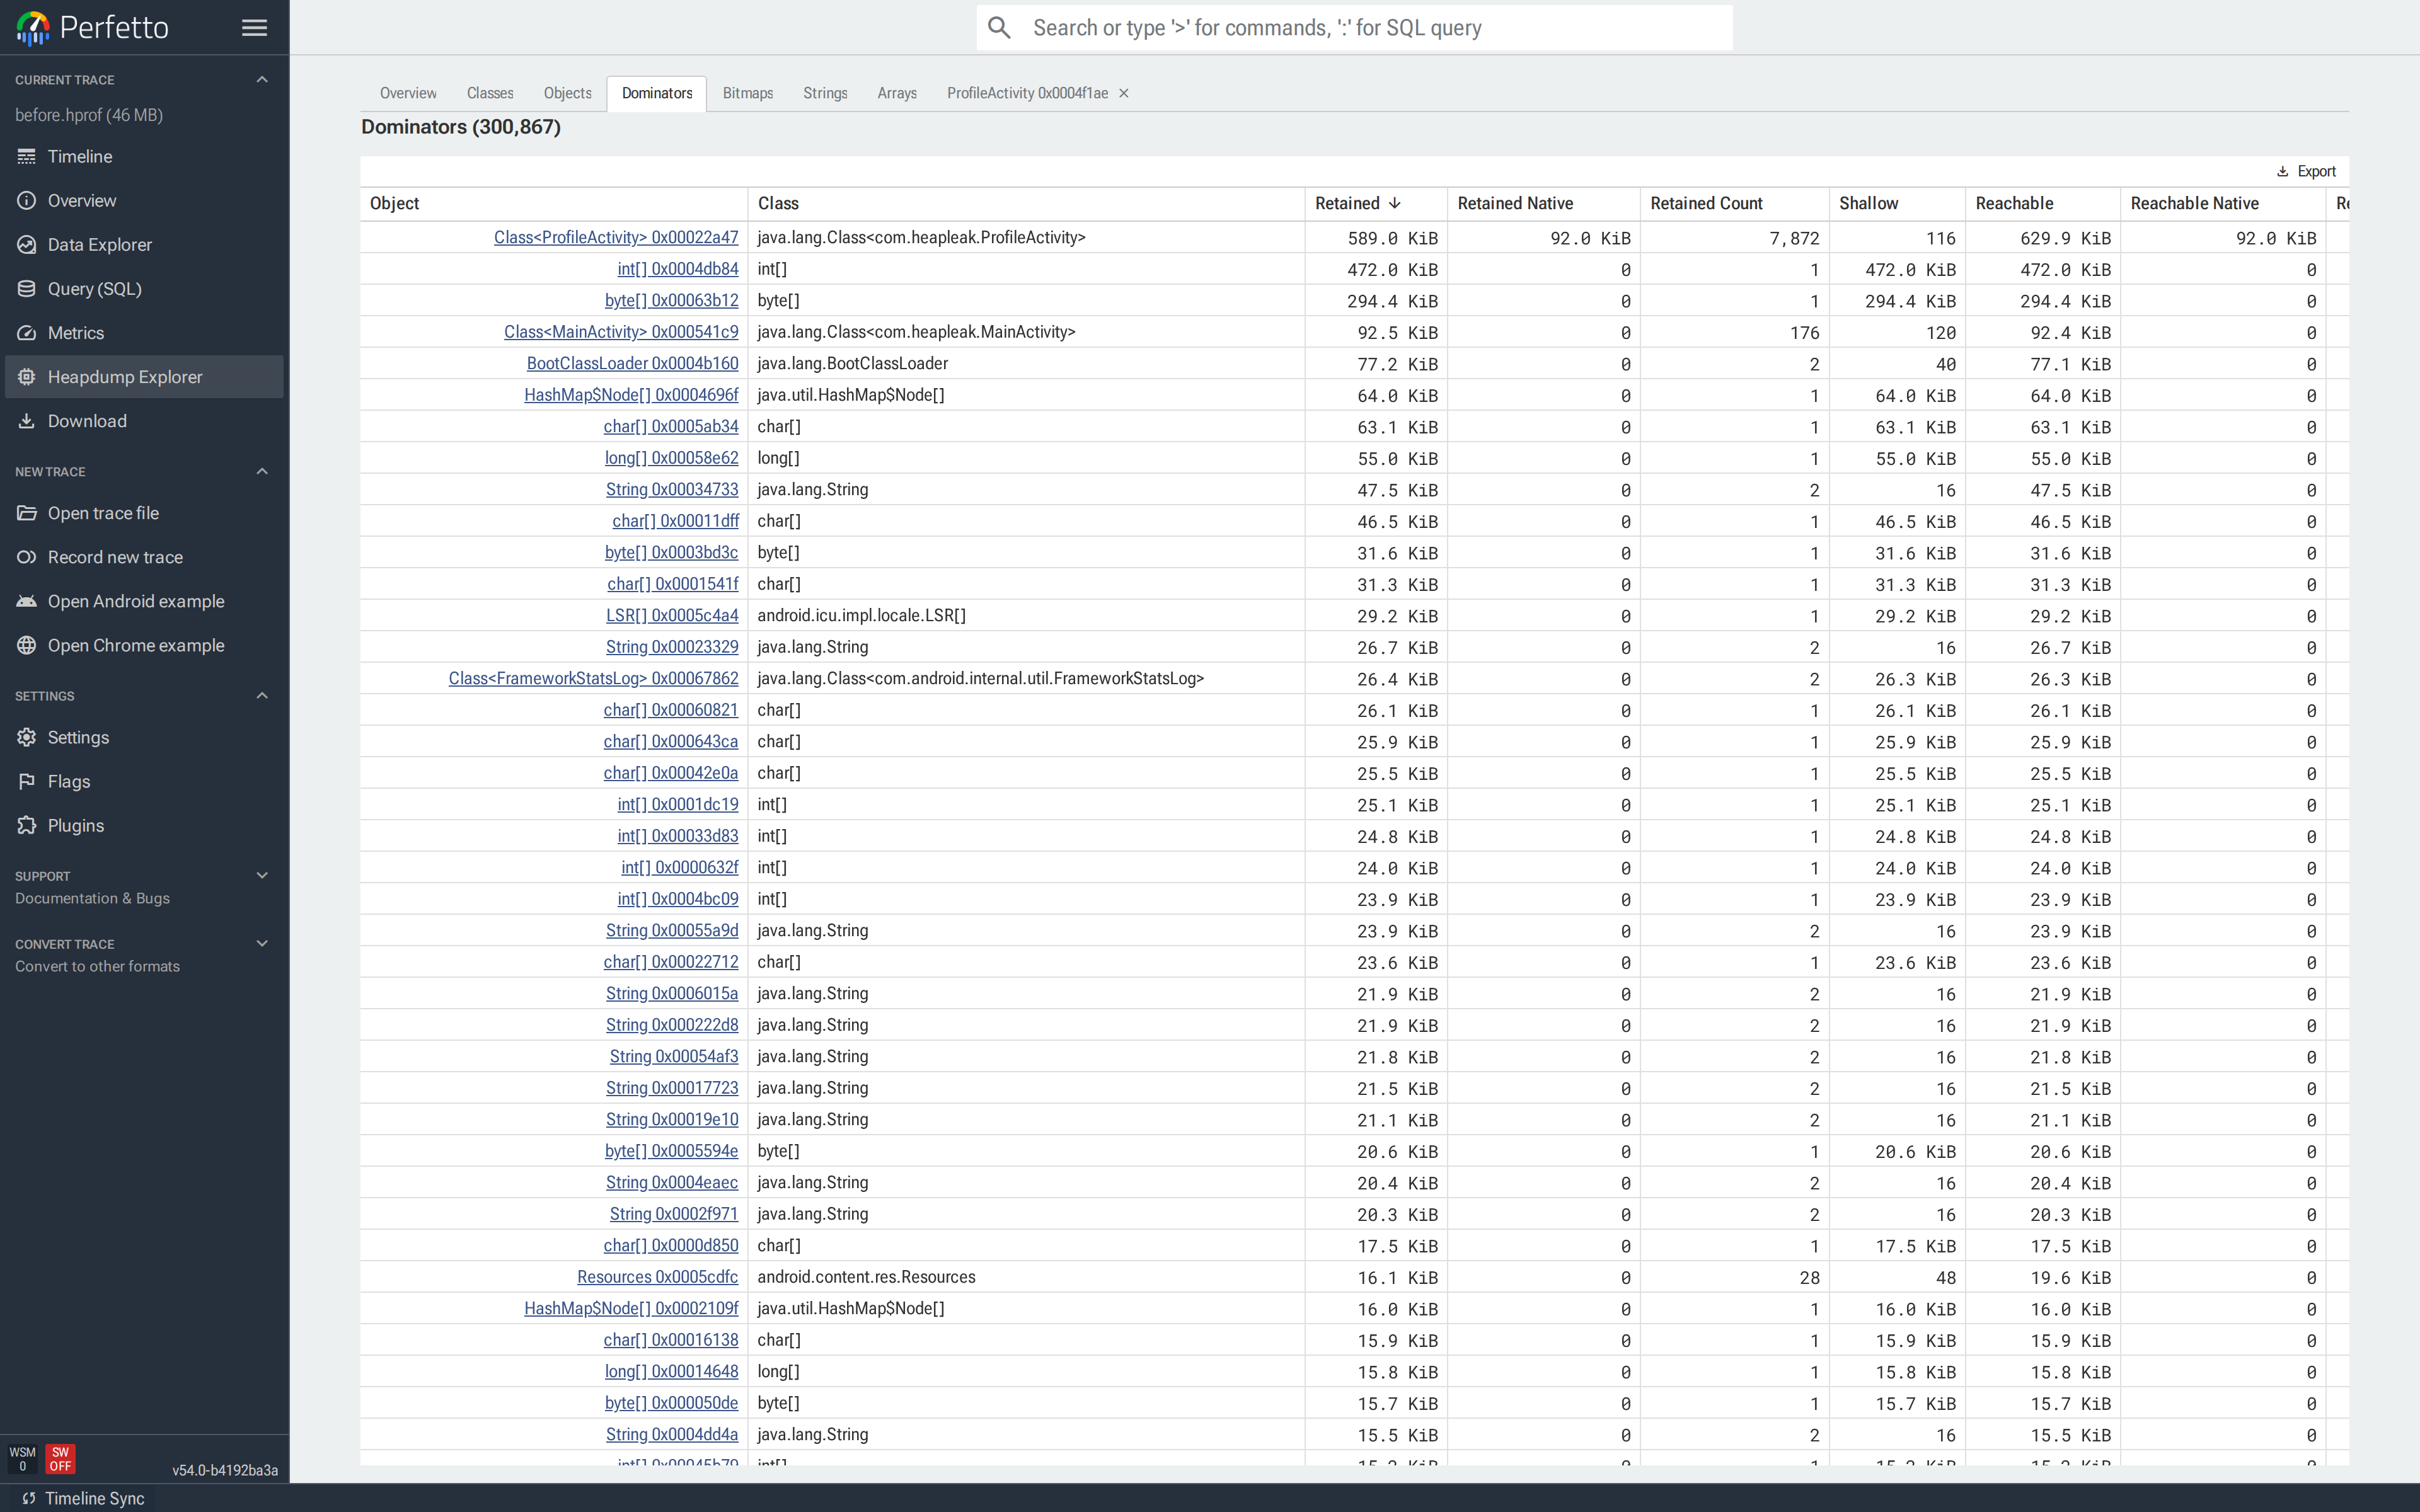This screenshot has height=1512, width=2420.
Task: Collapse the CURRENT TRACE section
Action: [x=261, y=79]
